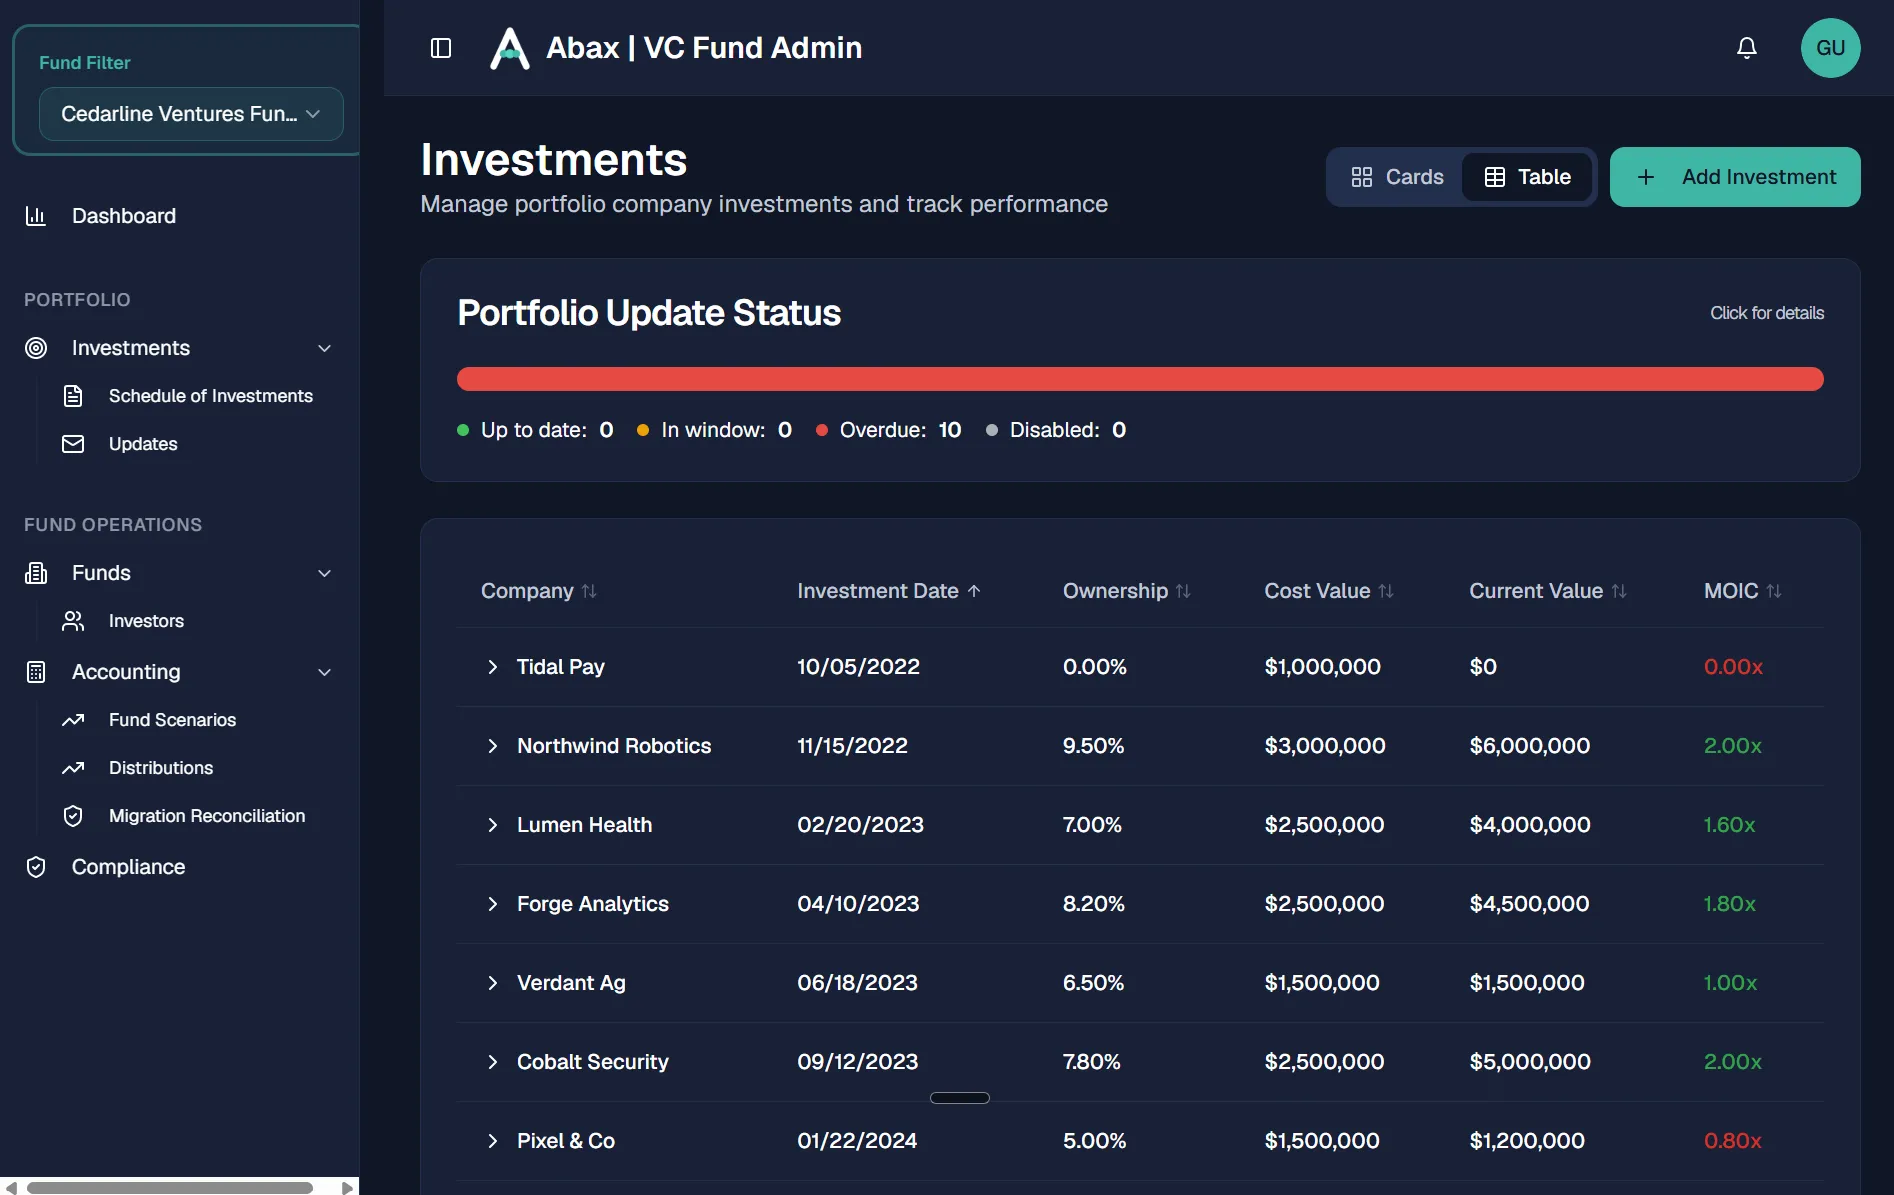Collapse the Investments sidebar section
Image resolution: width=1894 pixels, height=1195 pixels.
pos(324,348)
